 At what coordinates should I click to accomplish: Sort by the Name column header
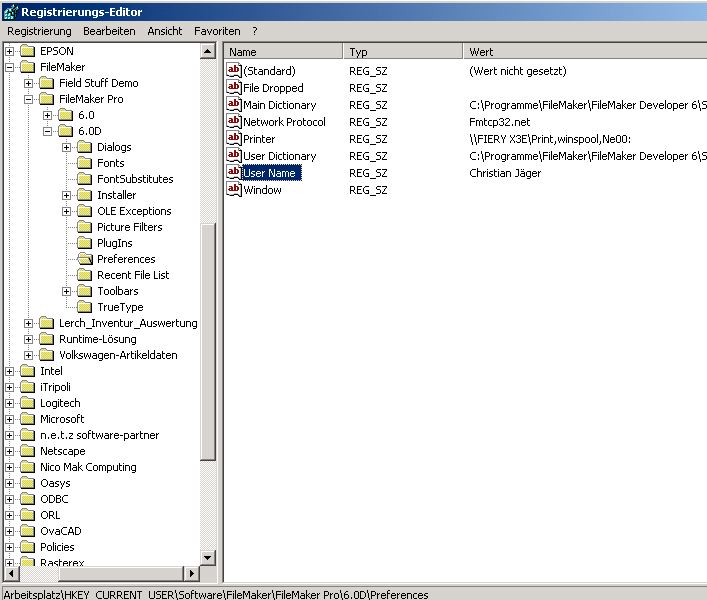pos(283,52)
